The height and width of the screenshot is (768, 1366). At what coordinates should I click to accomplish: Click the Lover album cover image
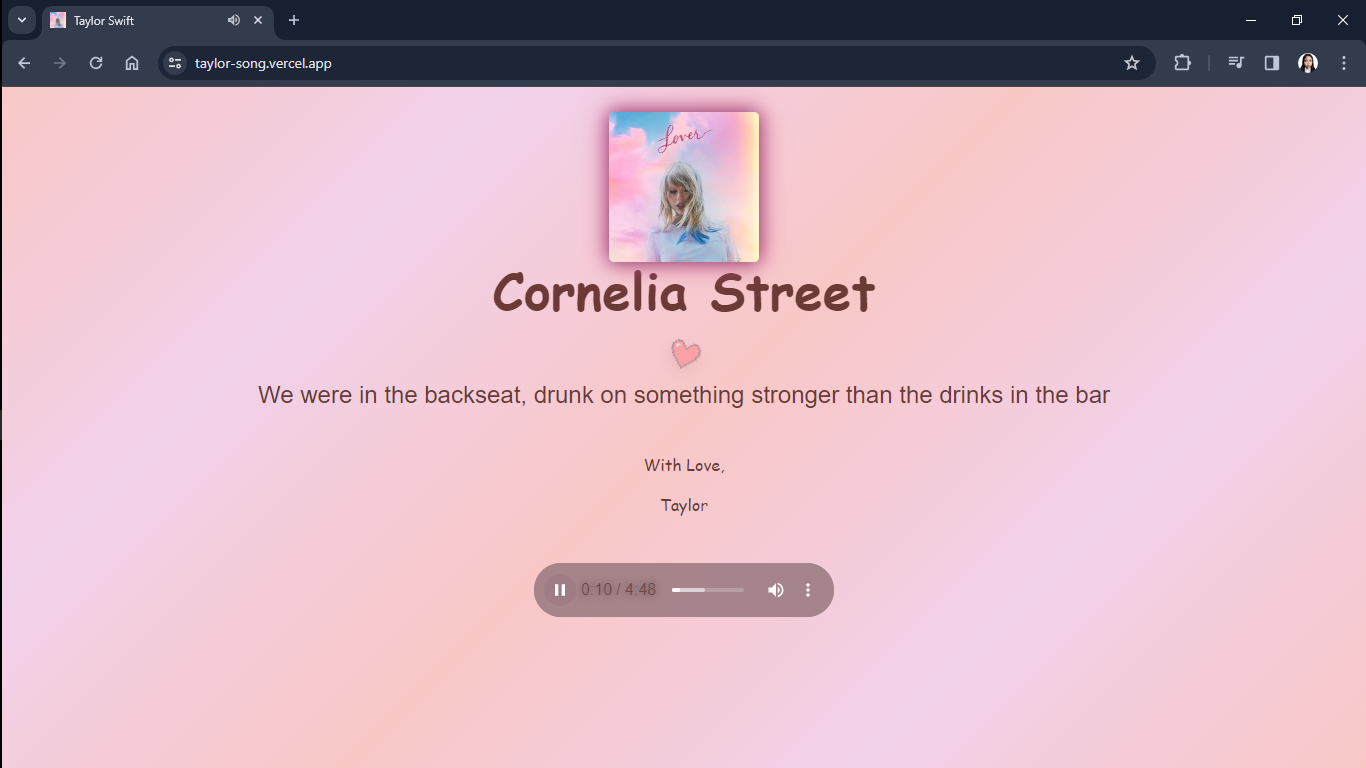pos(684,187)
